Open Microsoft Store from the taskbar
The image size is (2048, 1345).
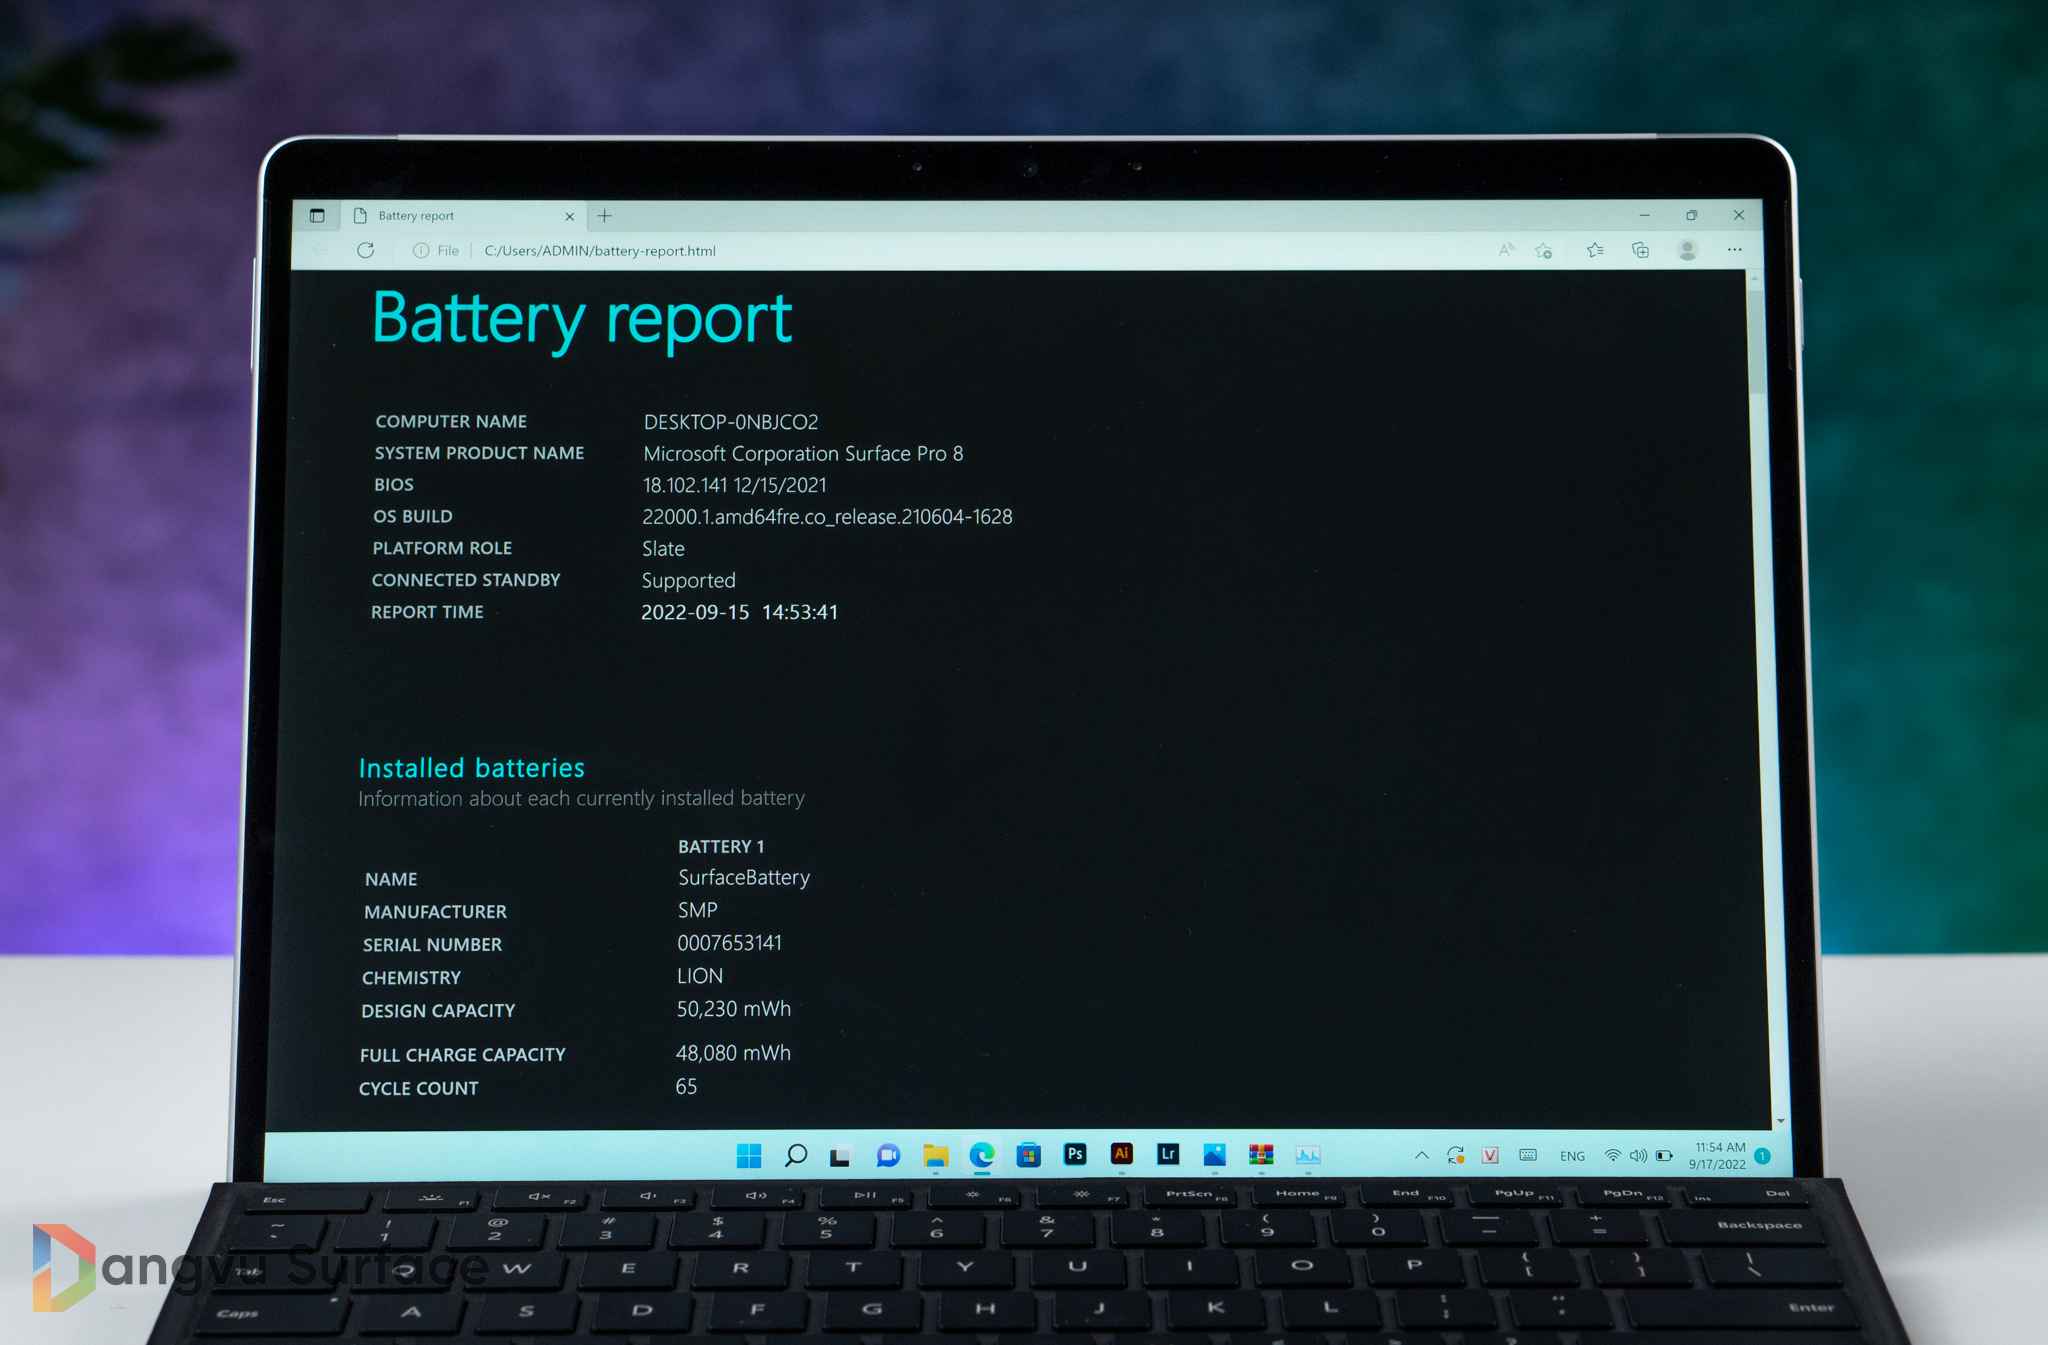point(1029,1156)
